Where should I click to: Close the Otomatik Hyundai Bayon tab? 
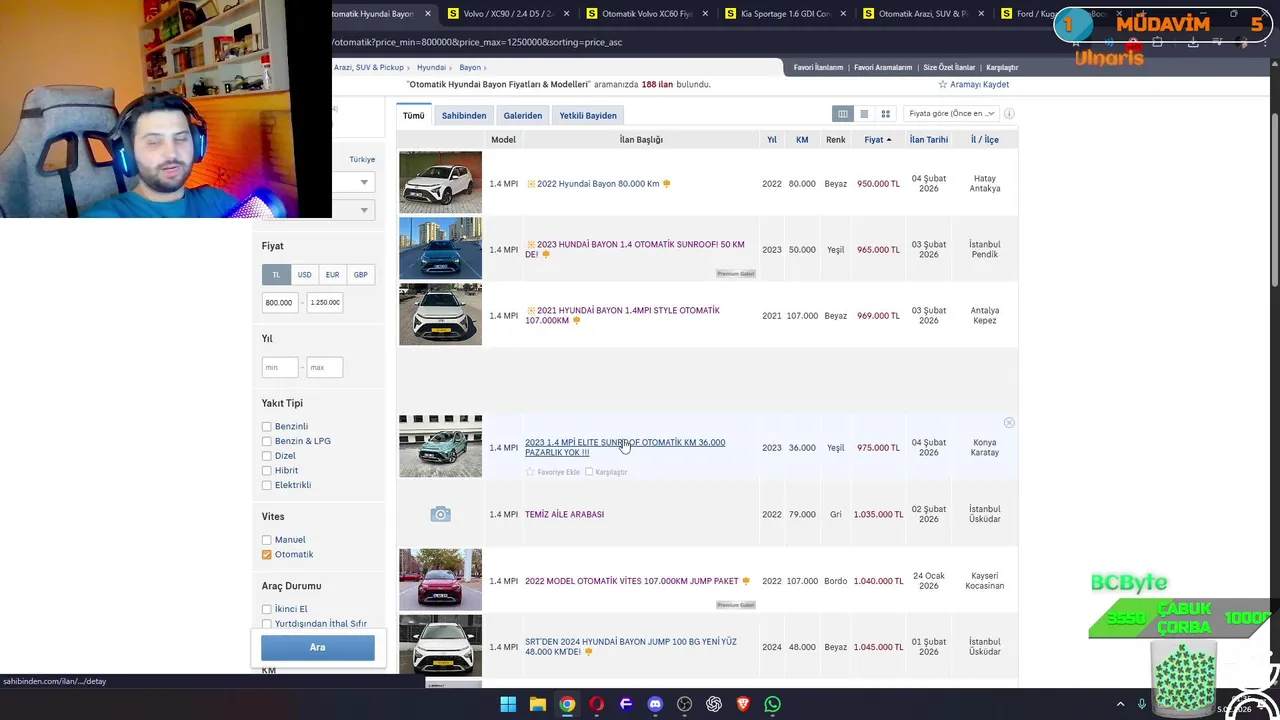click(x=428, y=14)
